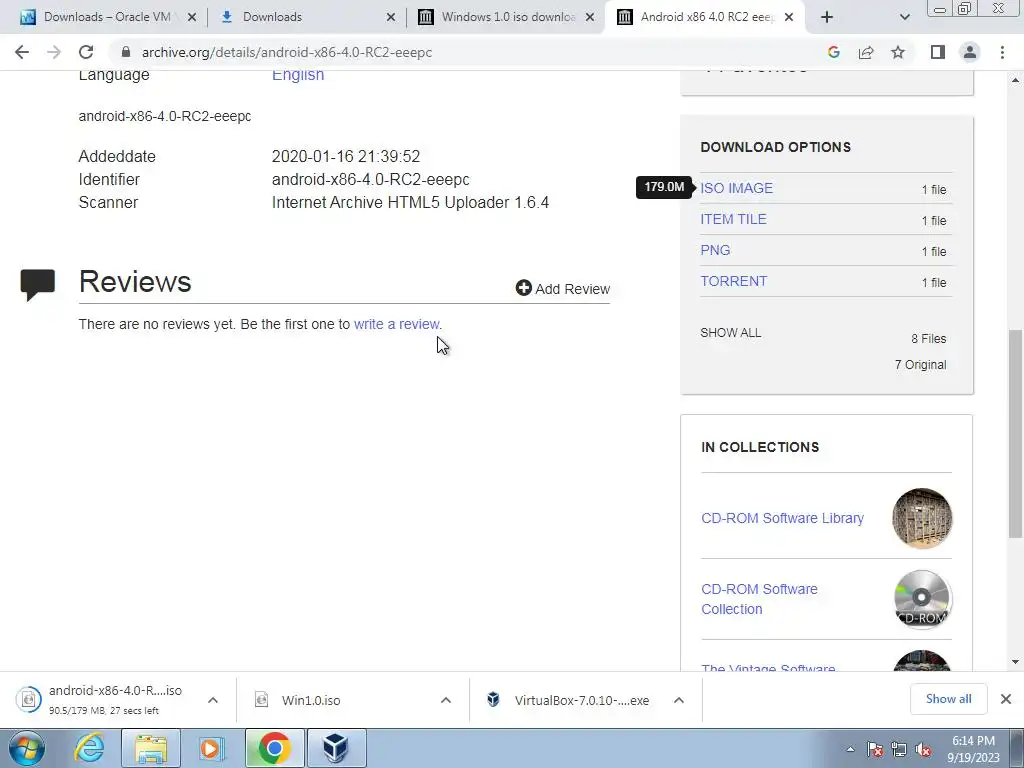
Task: Close the Android x86 4.0 RC2 tab
Action: pyautogui.click(x=789, y=17)
